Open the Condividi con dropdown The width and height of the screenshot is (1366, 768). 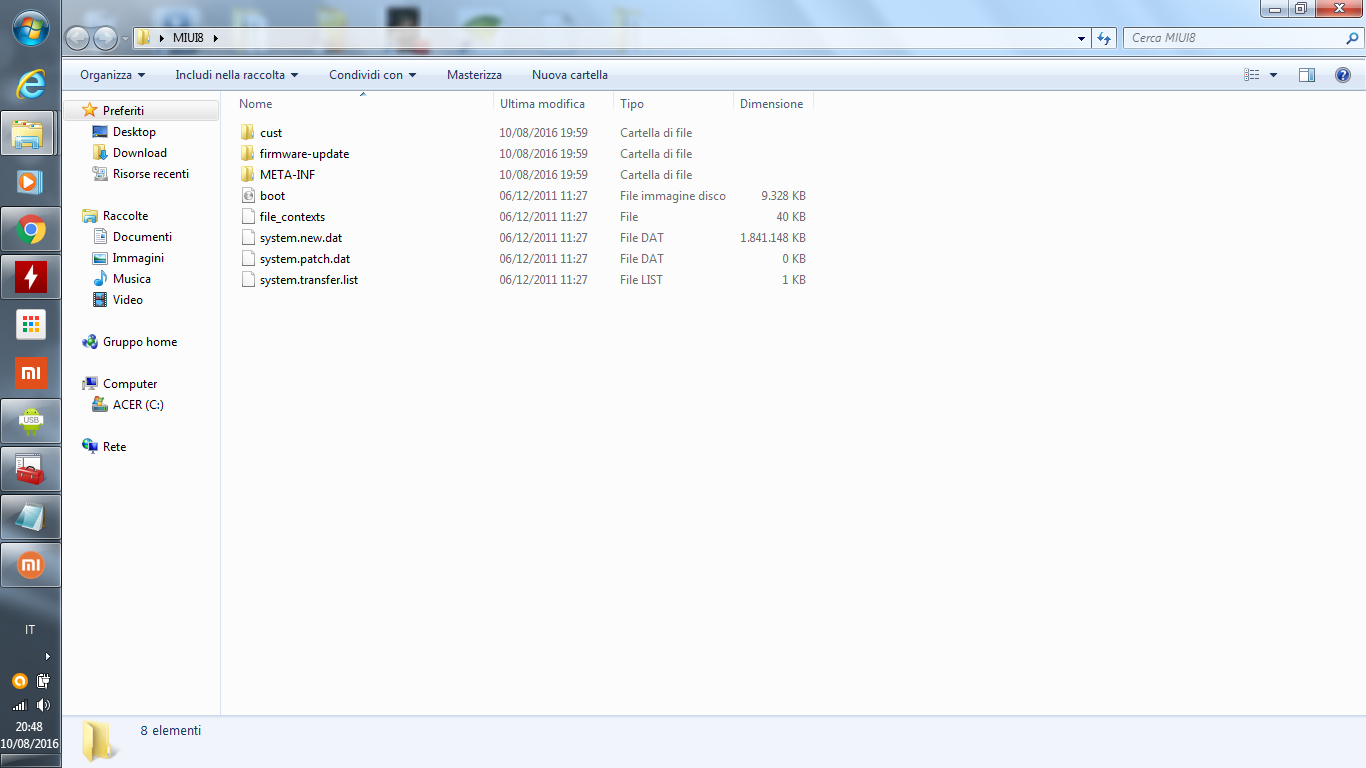[x=372, y=75]
